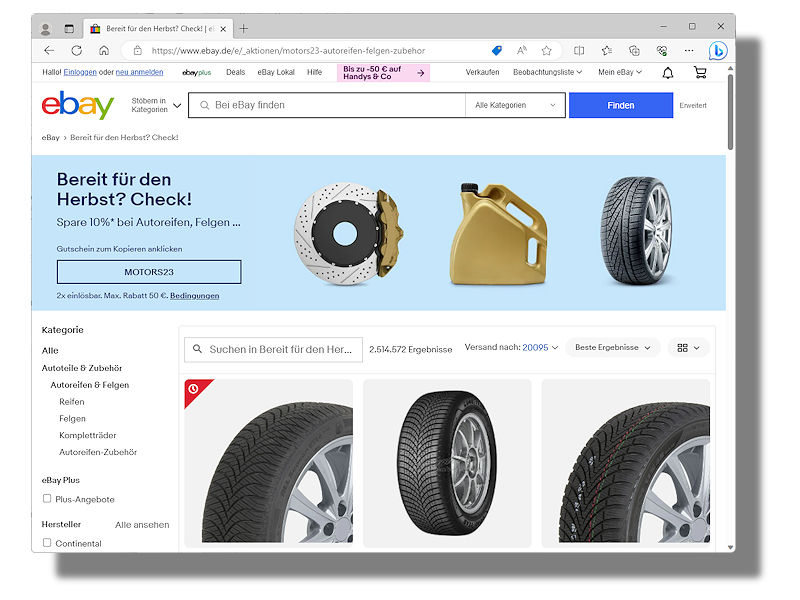This screenshot has height=600, width=800.
Task: Change Versand nach 20095 location
Action: point(540,347)
